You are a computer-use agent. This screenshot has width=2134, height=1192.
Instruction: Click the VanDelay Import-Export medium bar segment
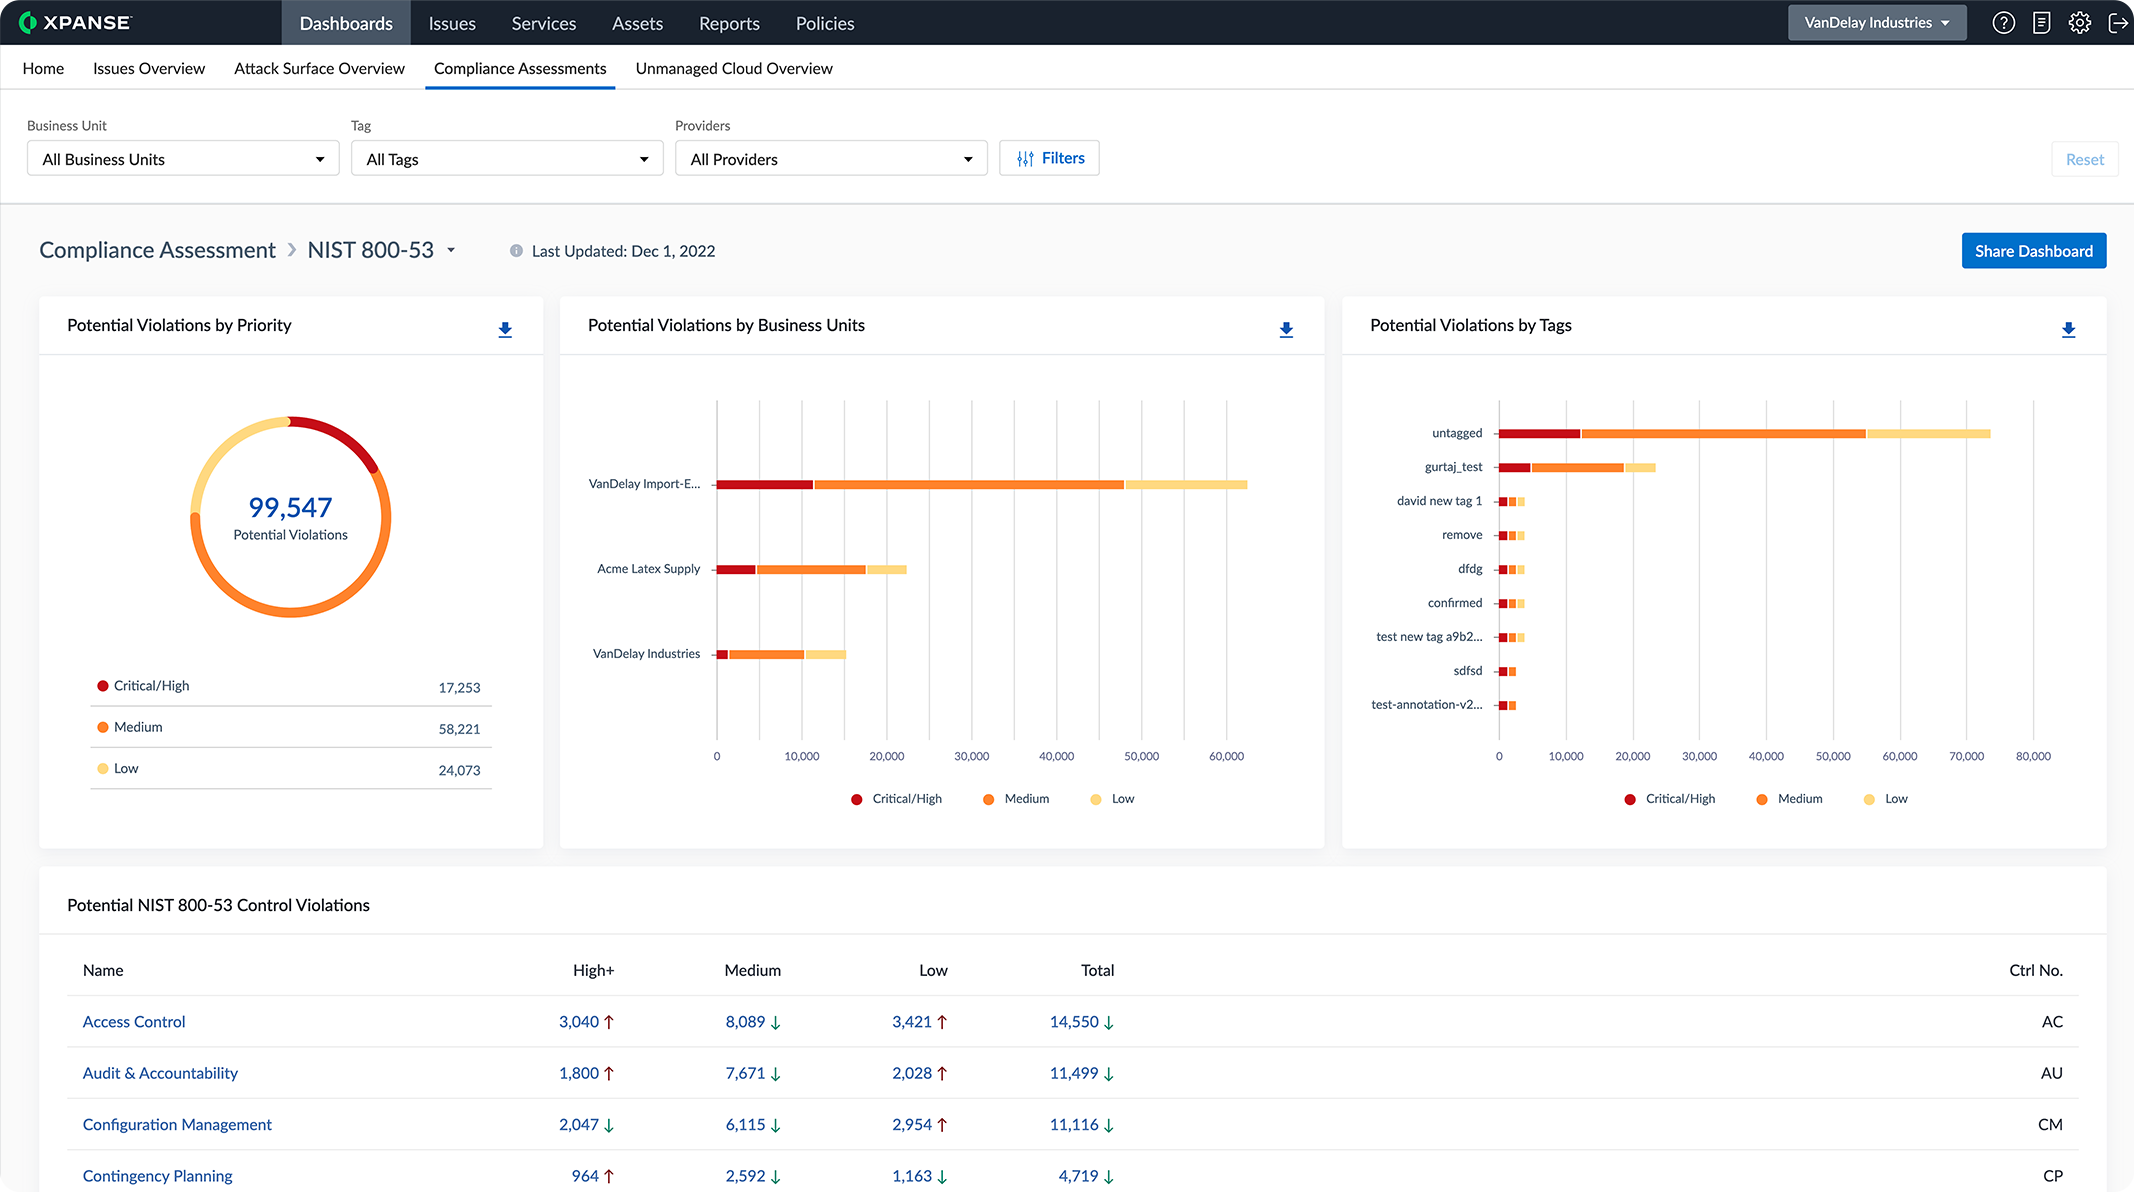pyautogui.click(x=968, y=485)
